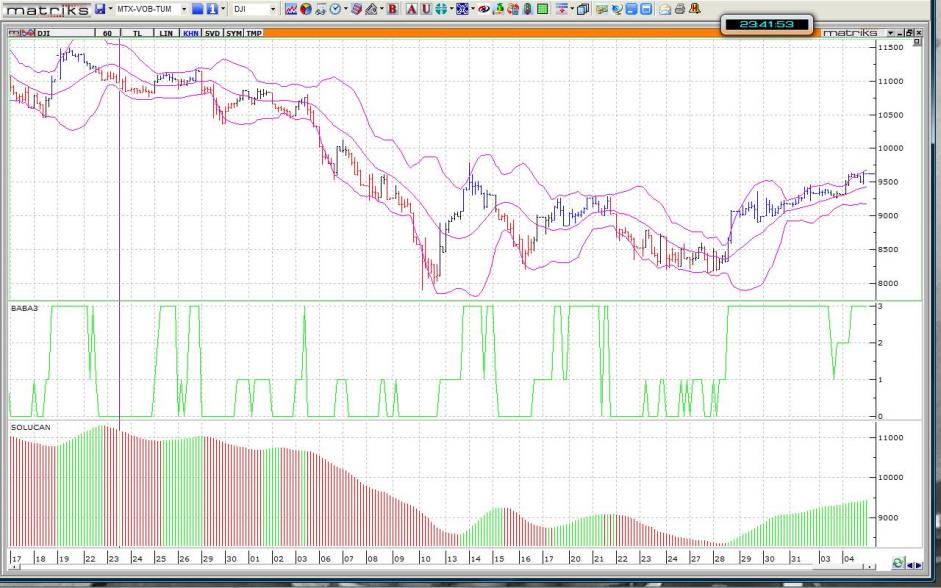Click the blue floppy disk save icon
Viewport: 941px width, 588px height.
pyautogui.click(x=100, y=9)
